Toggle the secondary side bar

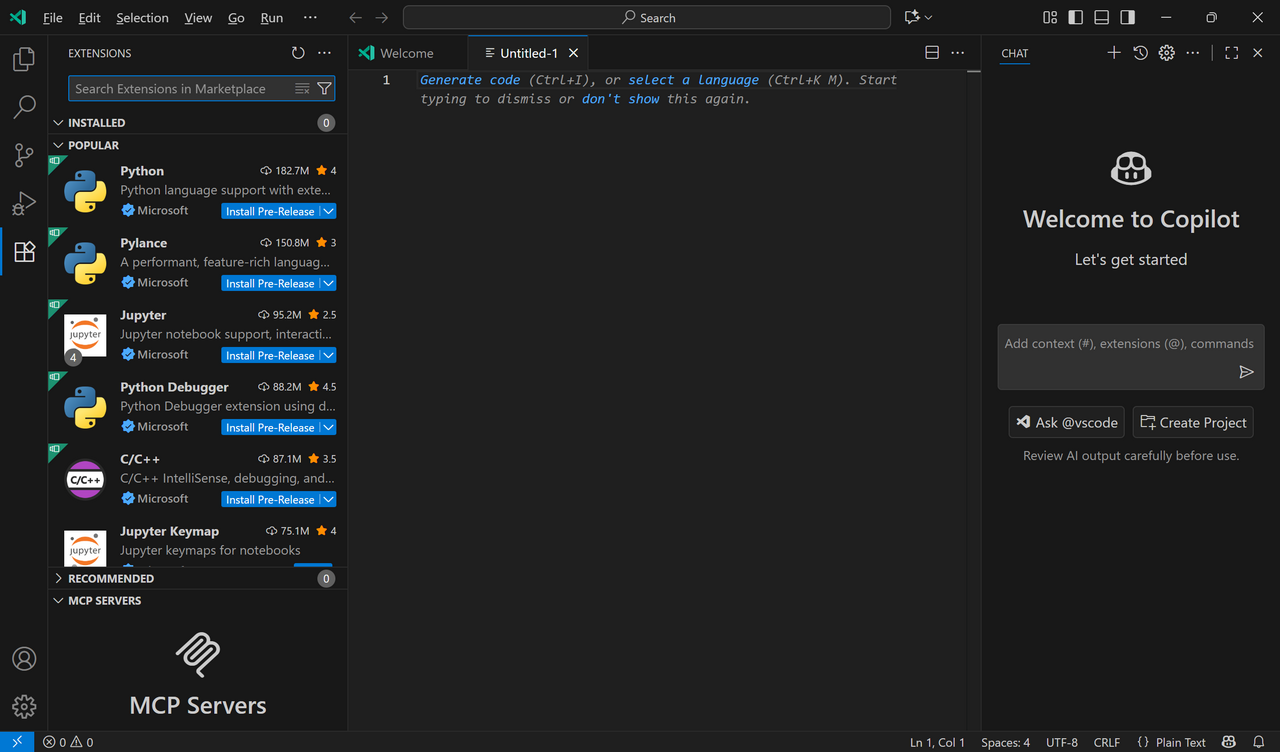(1128, 17)
